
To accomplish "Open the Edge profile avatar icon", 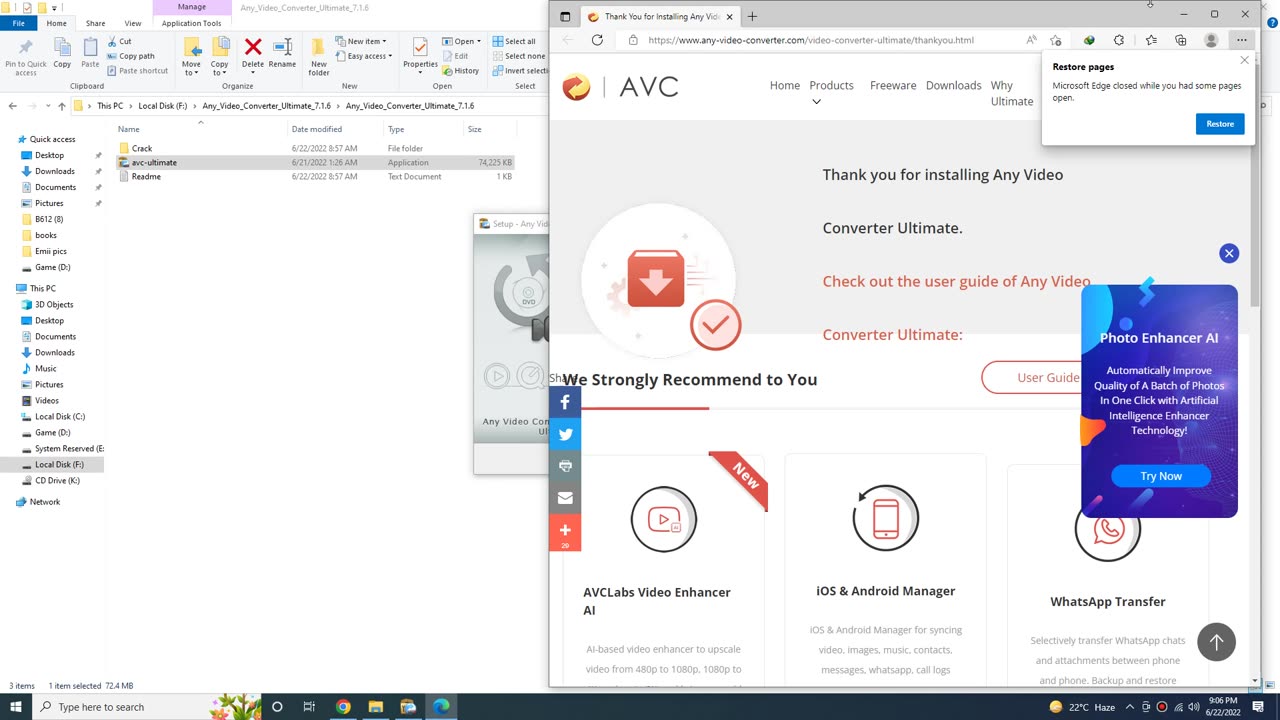I will [1211, 40].
